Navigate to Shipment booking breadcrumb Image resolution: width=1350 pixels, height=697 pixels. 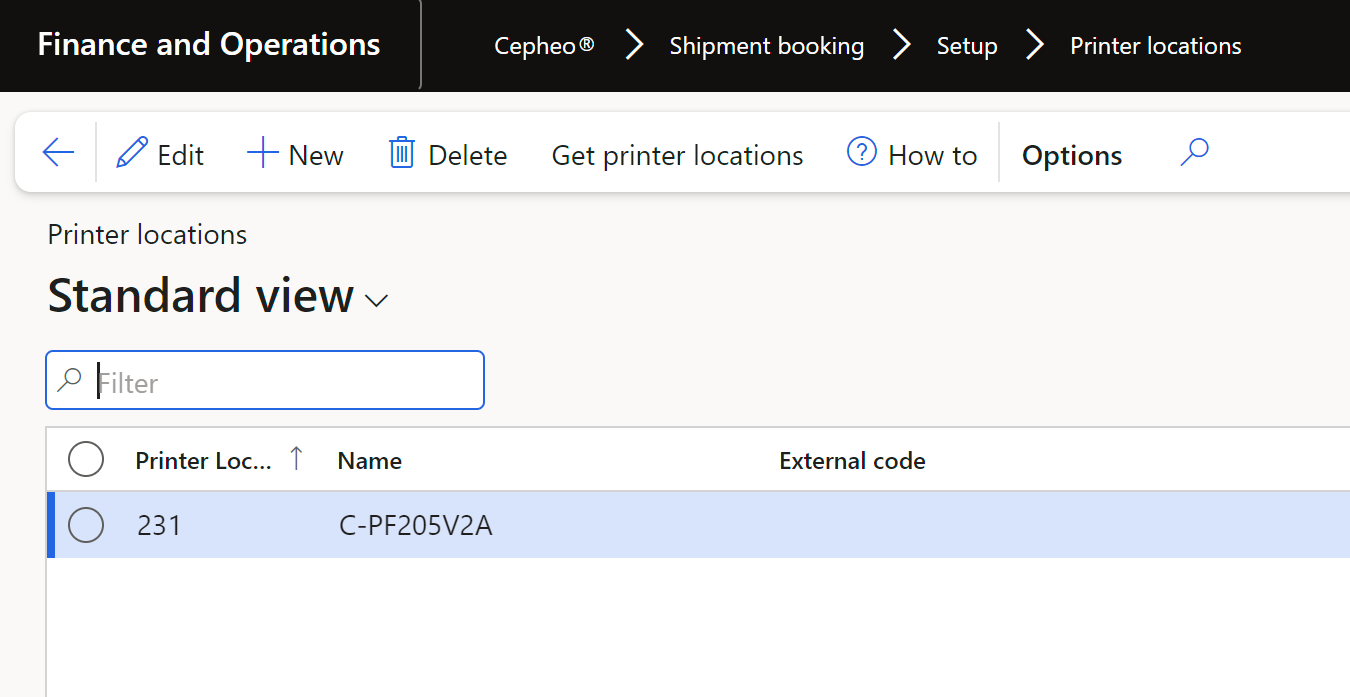tap(766, 46)
